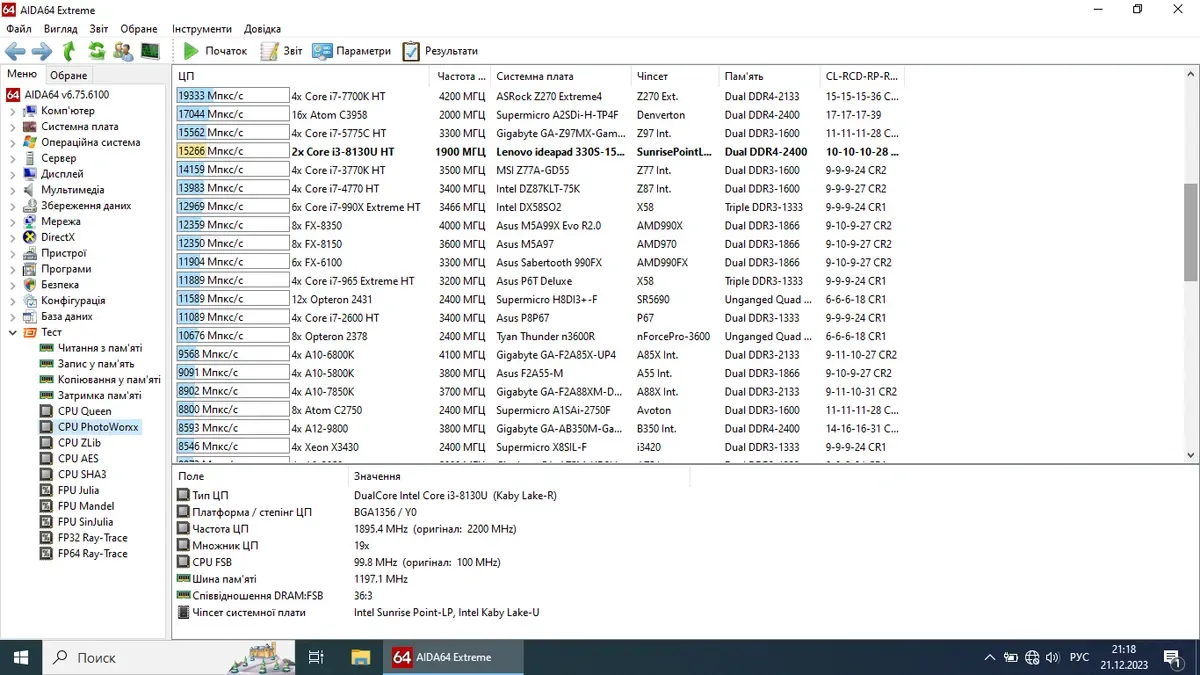Click the back navigation arrow icon
The height and width of the screenshot is (675, 1200).
pyautogui.click(x=15, y=51)
